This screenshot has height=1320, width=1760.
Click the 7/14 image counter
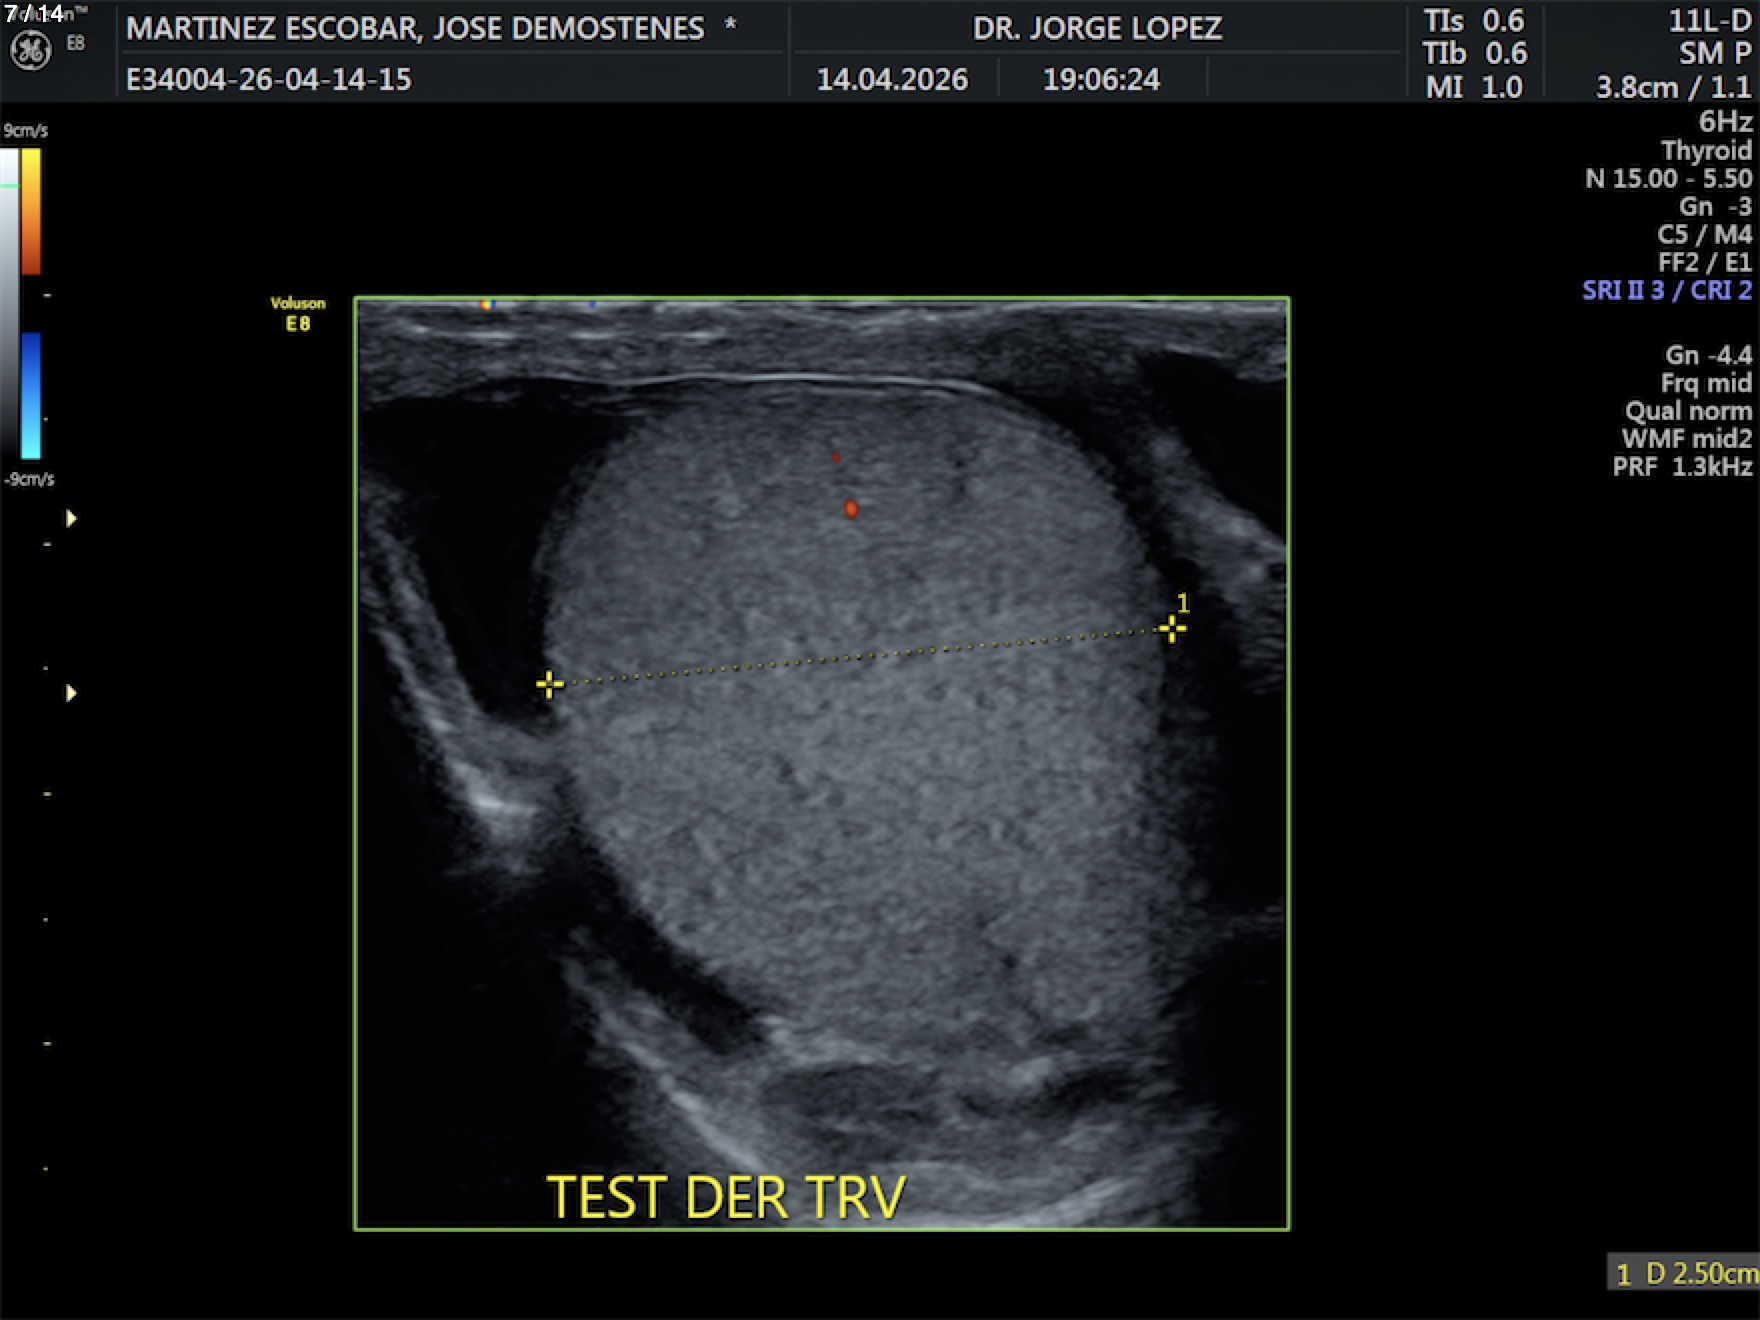(34, 13)
